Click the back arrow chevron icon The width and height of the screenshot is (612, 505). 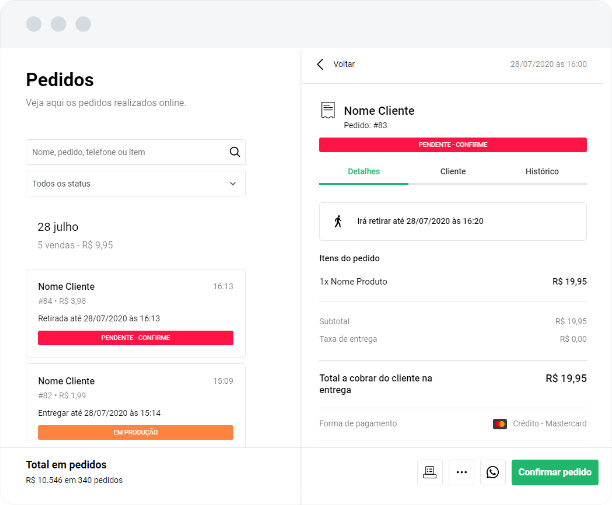click(320, 64)
